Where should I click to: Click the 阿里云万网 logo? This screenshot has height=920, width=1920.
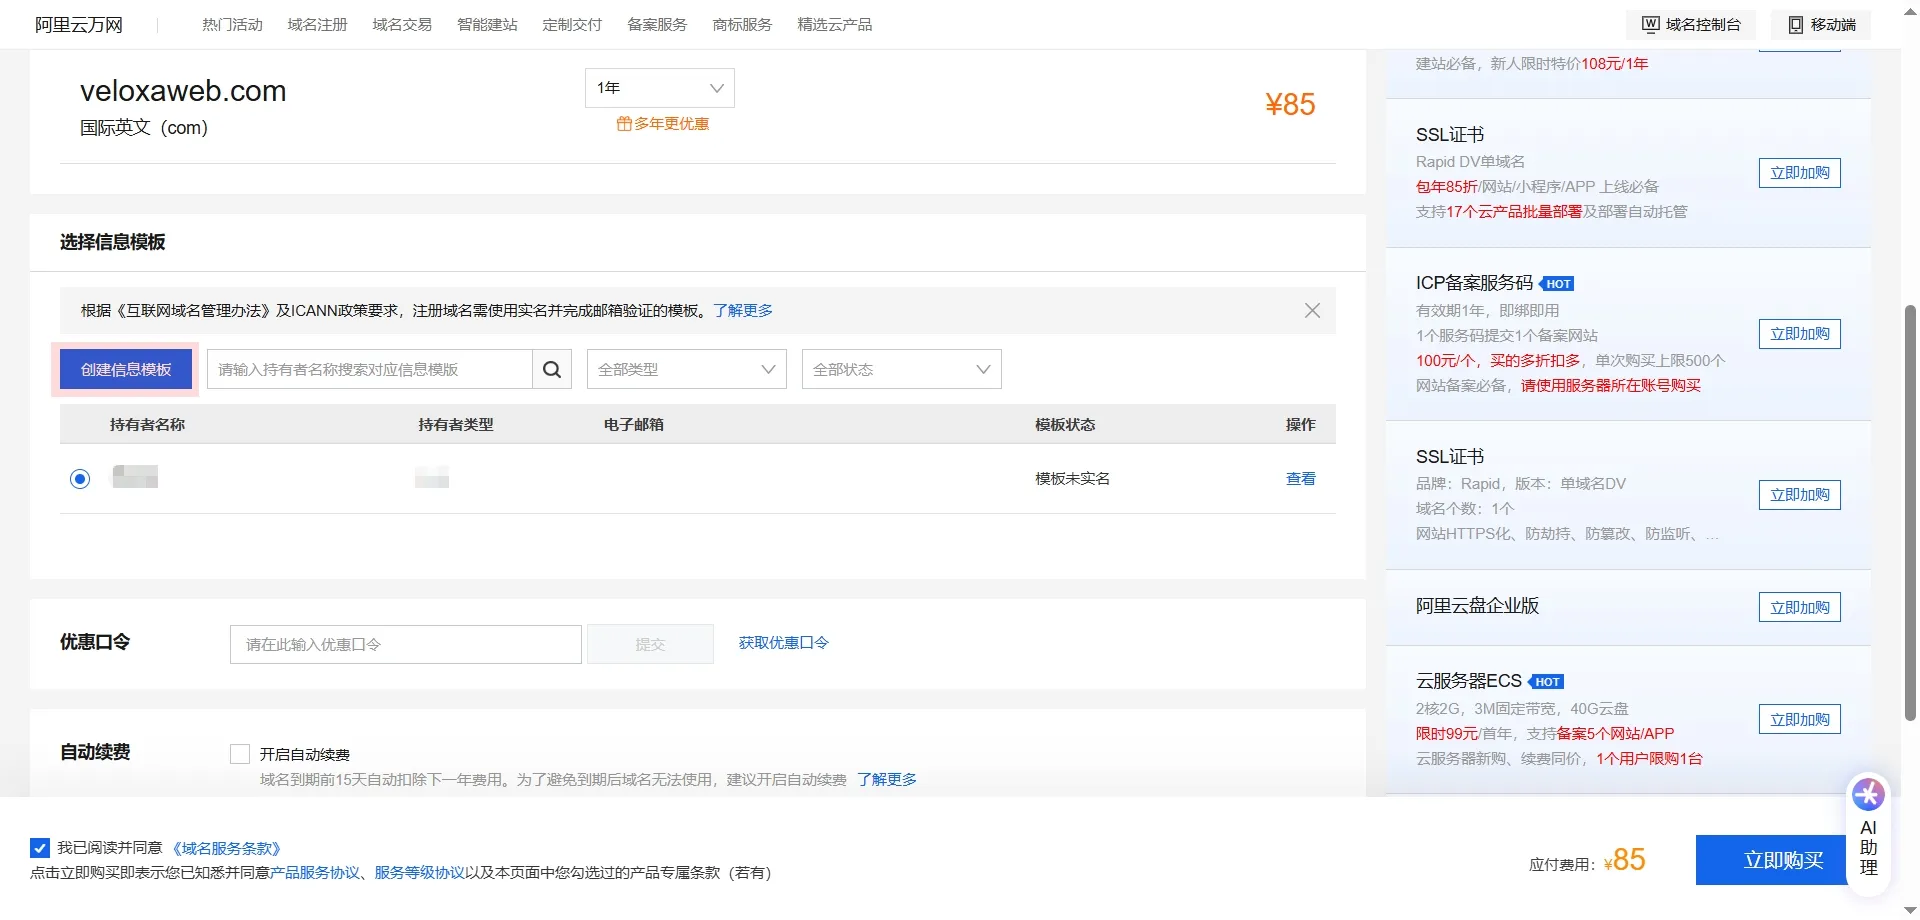tap(78, 23)
